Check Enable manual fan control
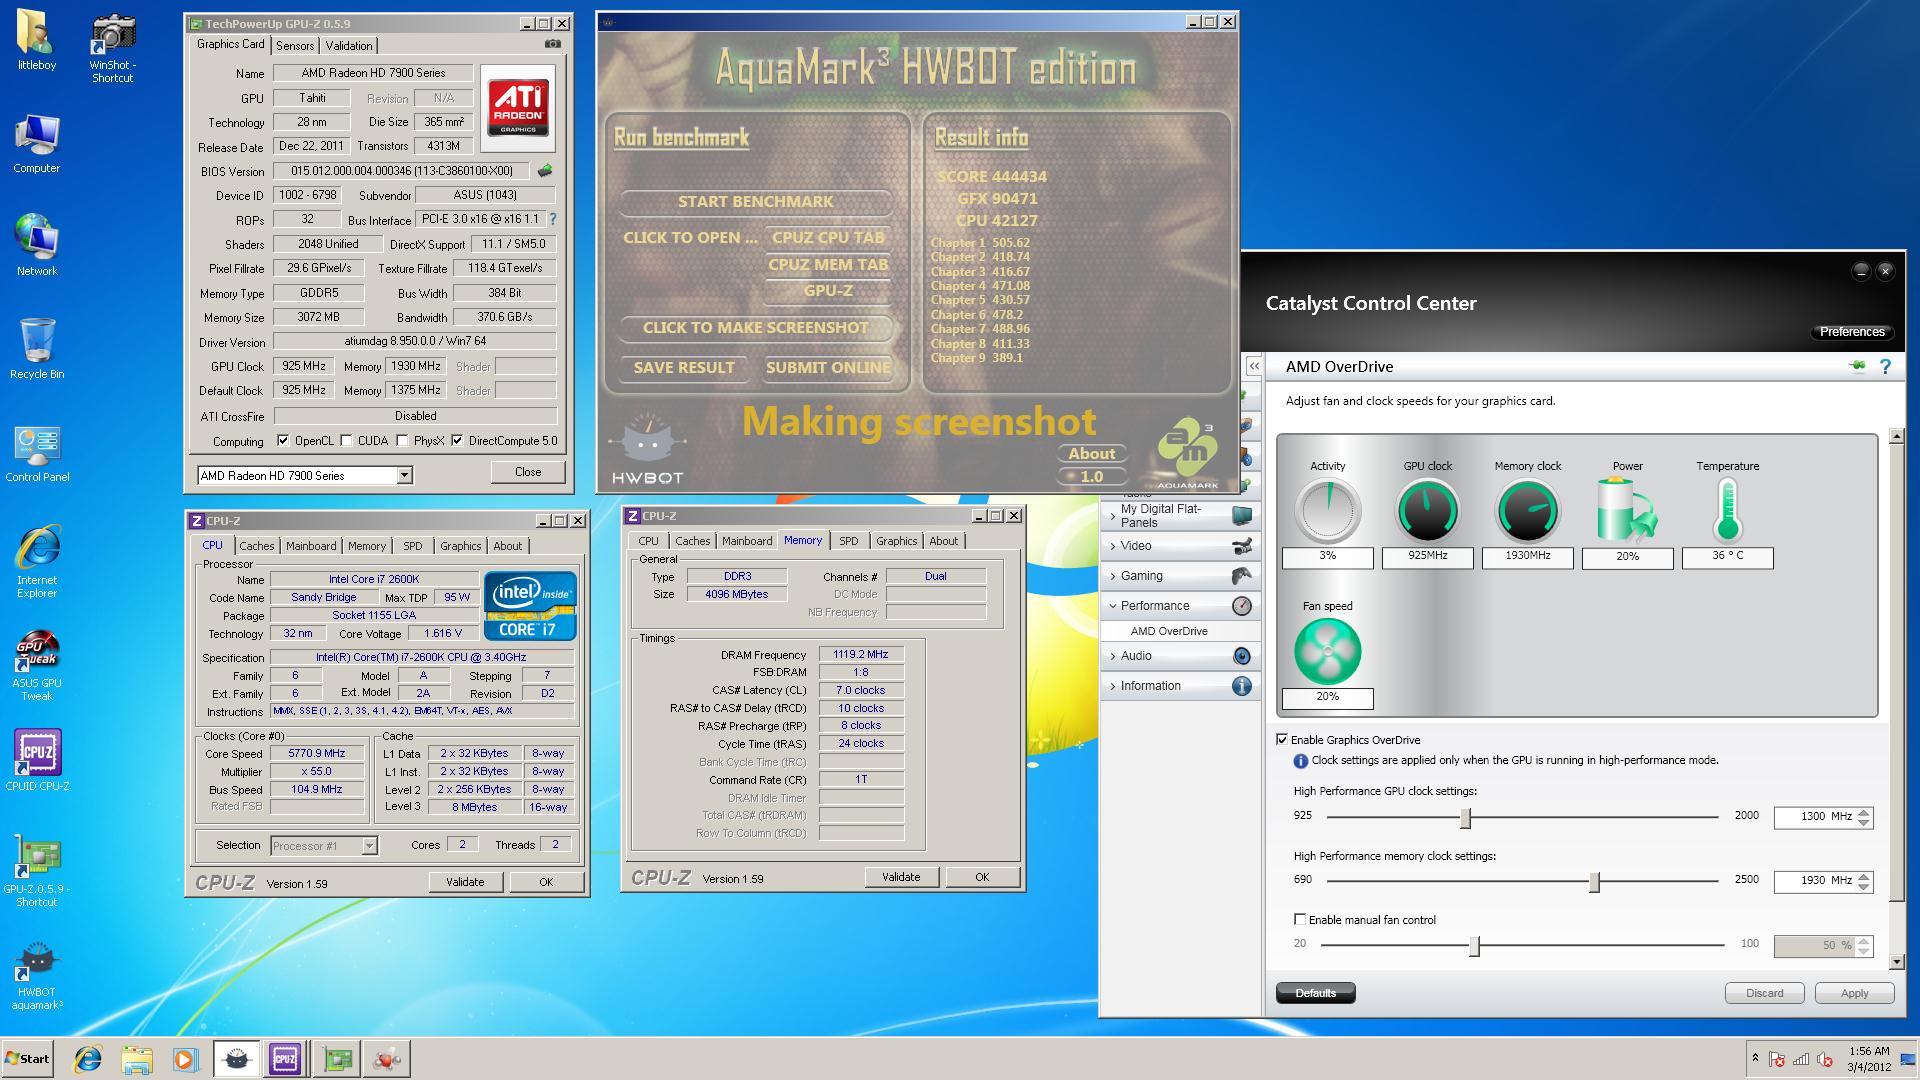This screenshot has width=1920, height=1080. [1300, 920]
